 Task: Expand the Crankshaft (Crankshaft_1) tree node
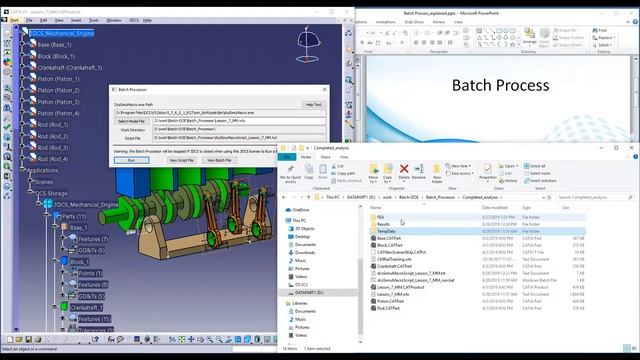pos(23,67)
